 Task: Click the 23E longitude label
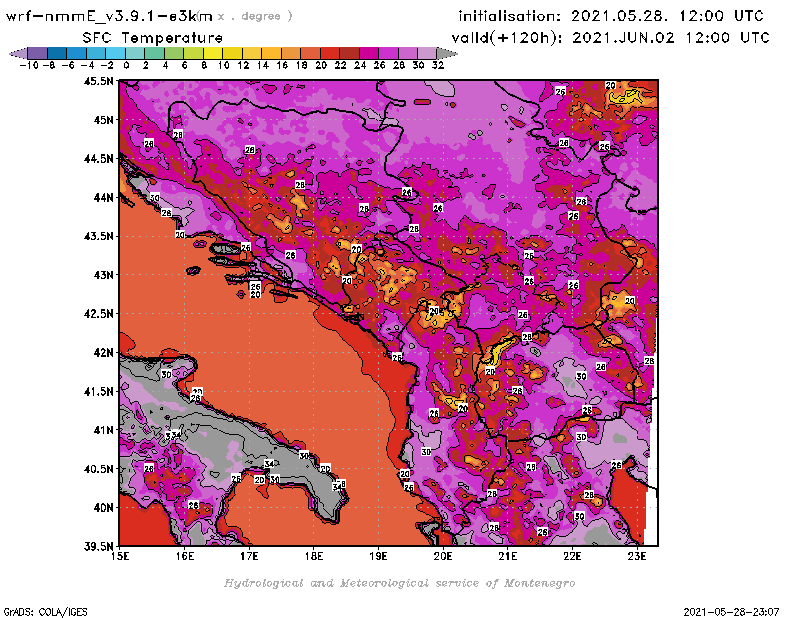(637, 556)
